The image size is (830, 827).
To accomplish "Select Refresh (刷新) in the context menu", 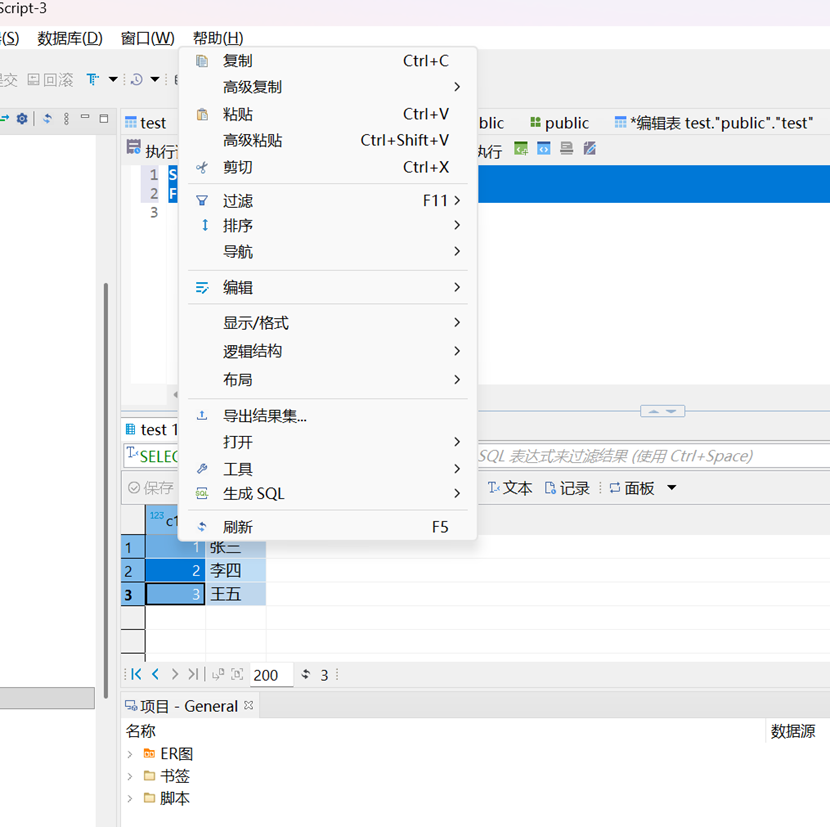I will pos(238,527).
